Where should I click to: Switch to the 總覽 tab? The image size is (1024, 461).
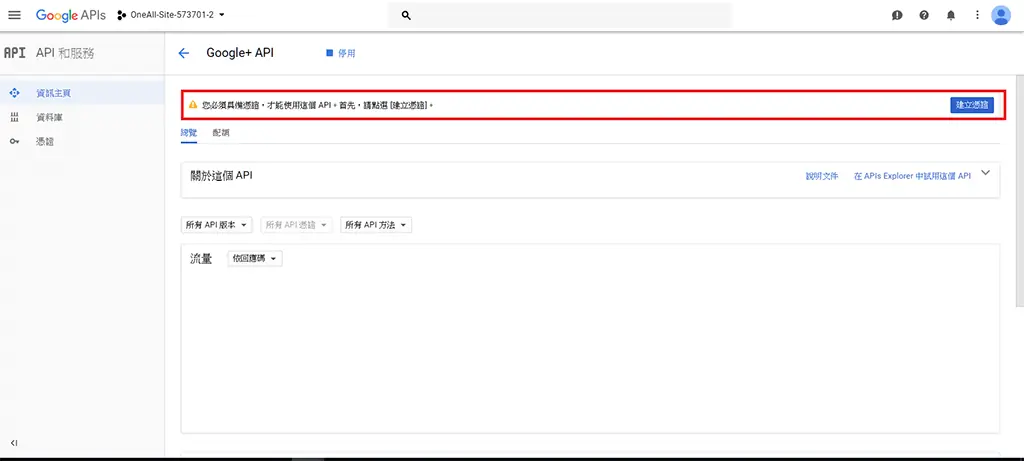tap(189, 133)
